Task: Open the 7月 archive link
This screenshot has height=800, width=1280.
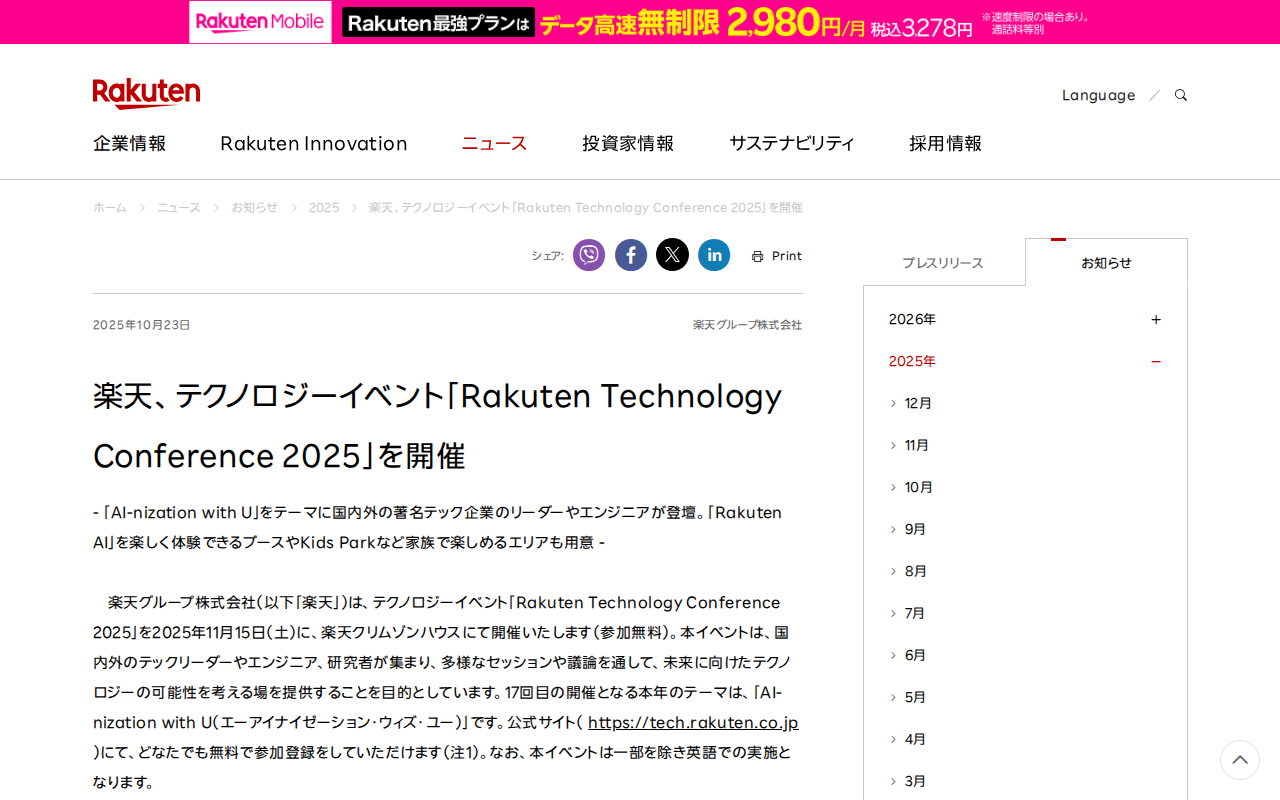Action: click(915, 613)
